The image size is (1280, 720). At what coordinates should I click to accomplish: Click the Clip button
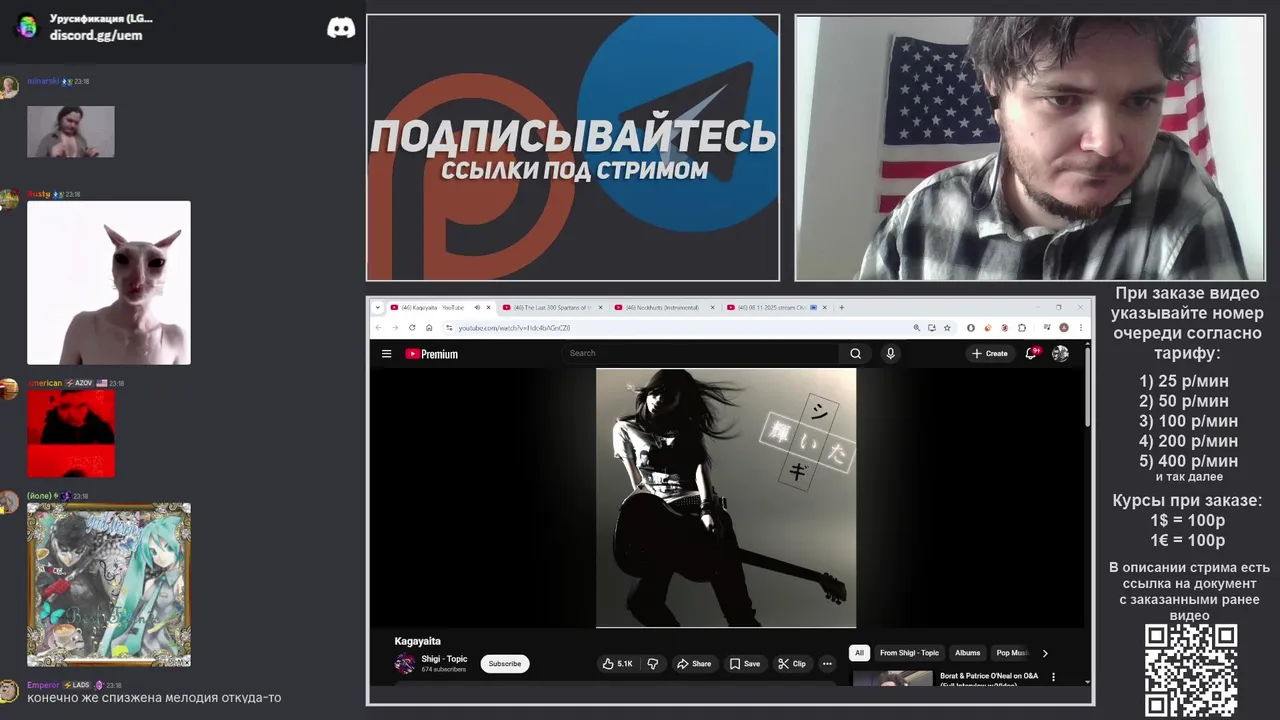[792, 663]
